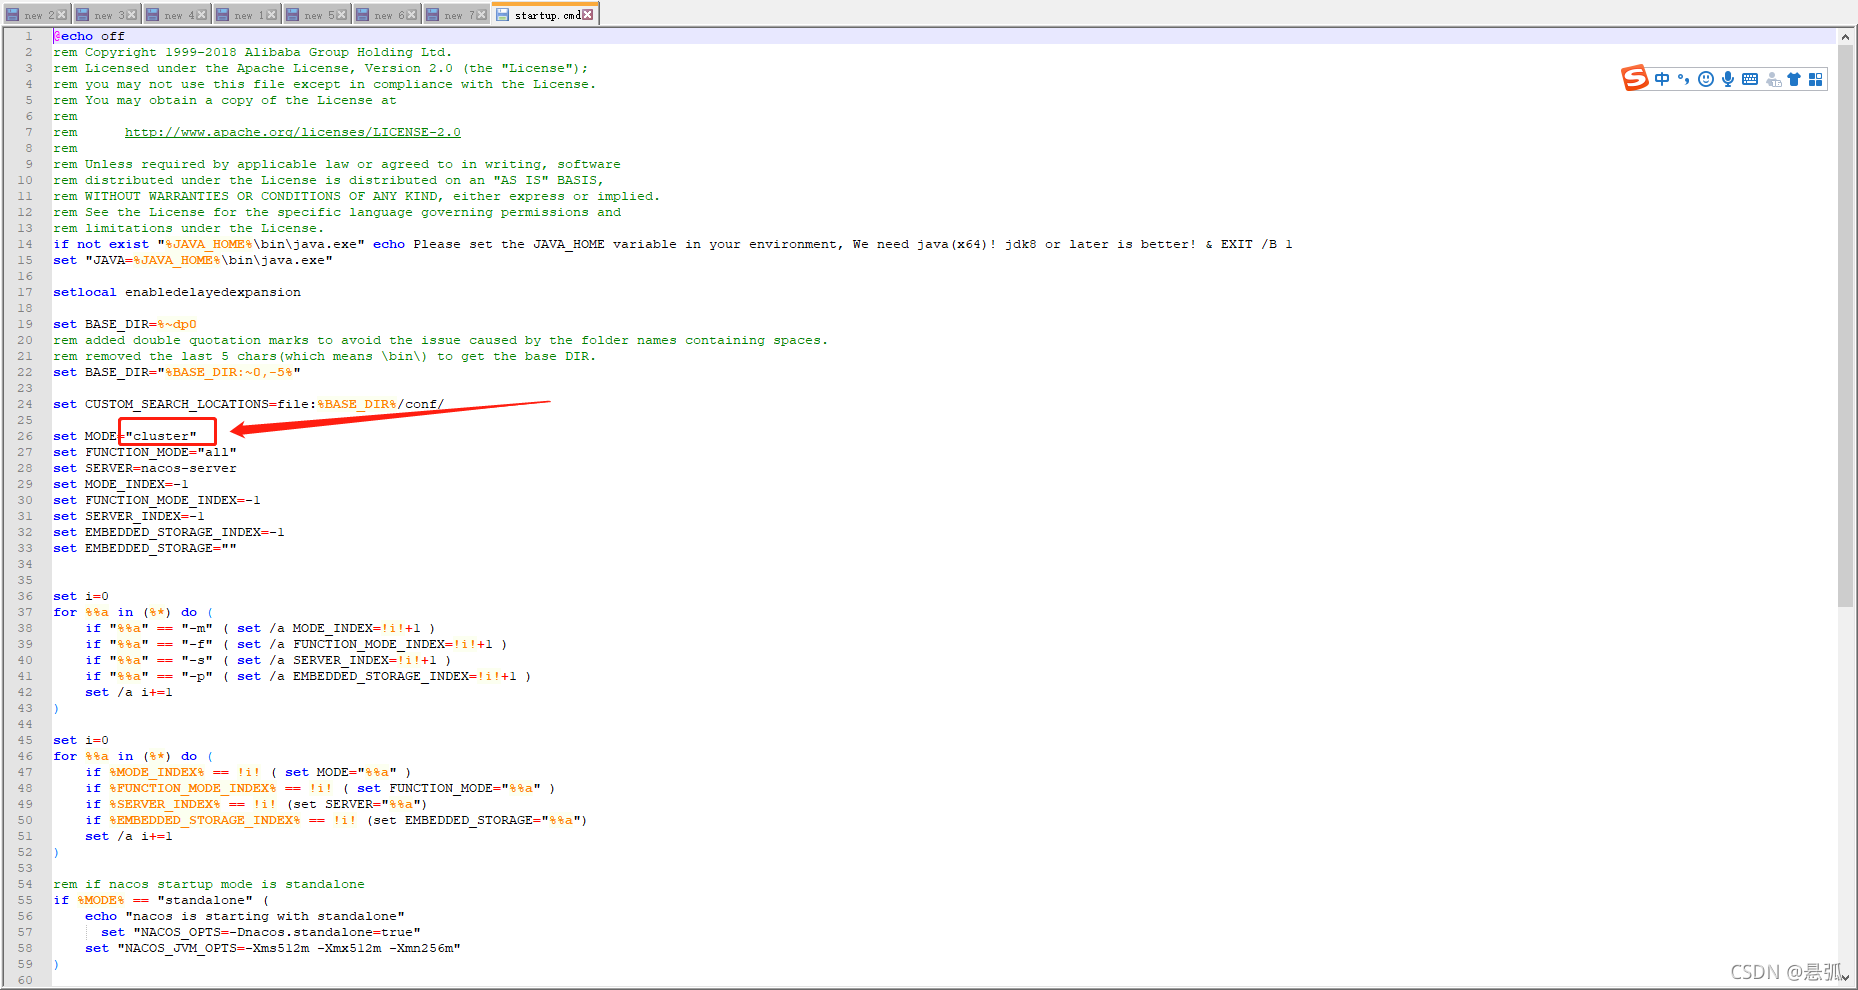This screenshot has width=1858, height=990.
Task: Toggle Chinese/English mode in Sogou bar
Action: (1662, 79)
